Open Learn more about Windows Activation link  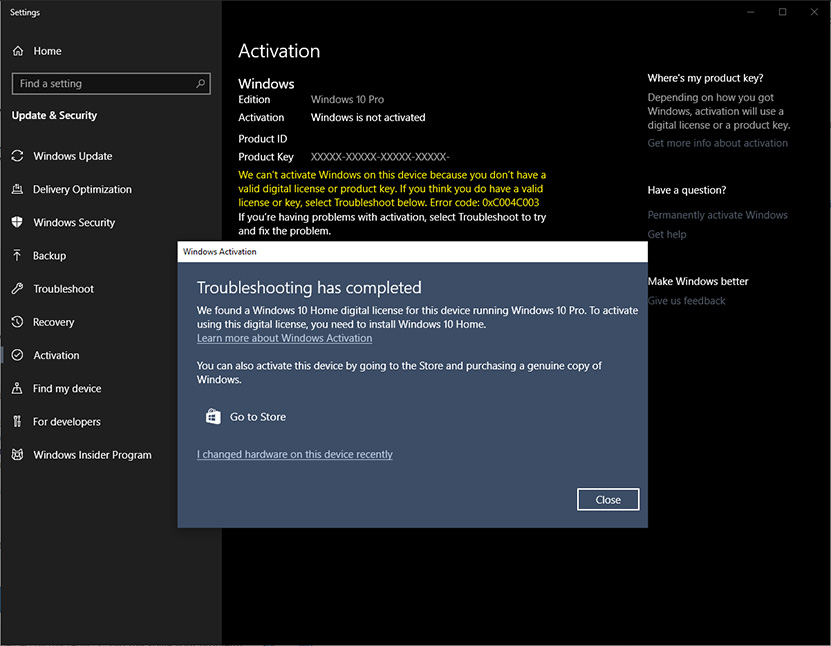click(284, 339)
